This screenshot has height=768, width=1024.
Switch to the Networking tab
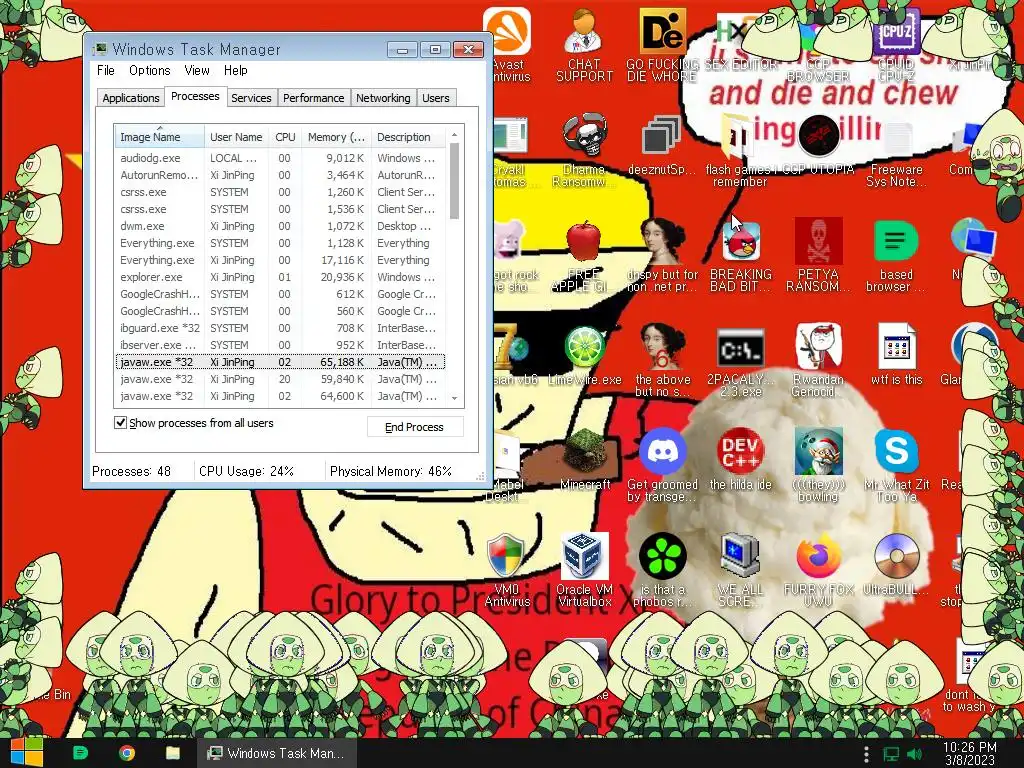tap(383, 98)
